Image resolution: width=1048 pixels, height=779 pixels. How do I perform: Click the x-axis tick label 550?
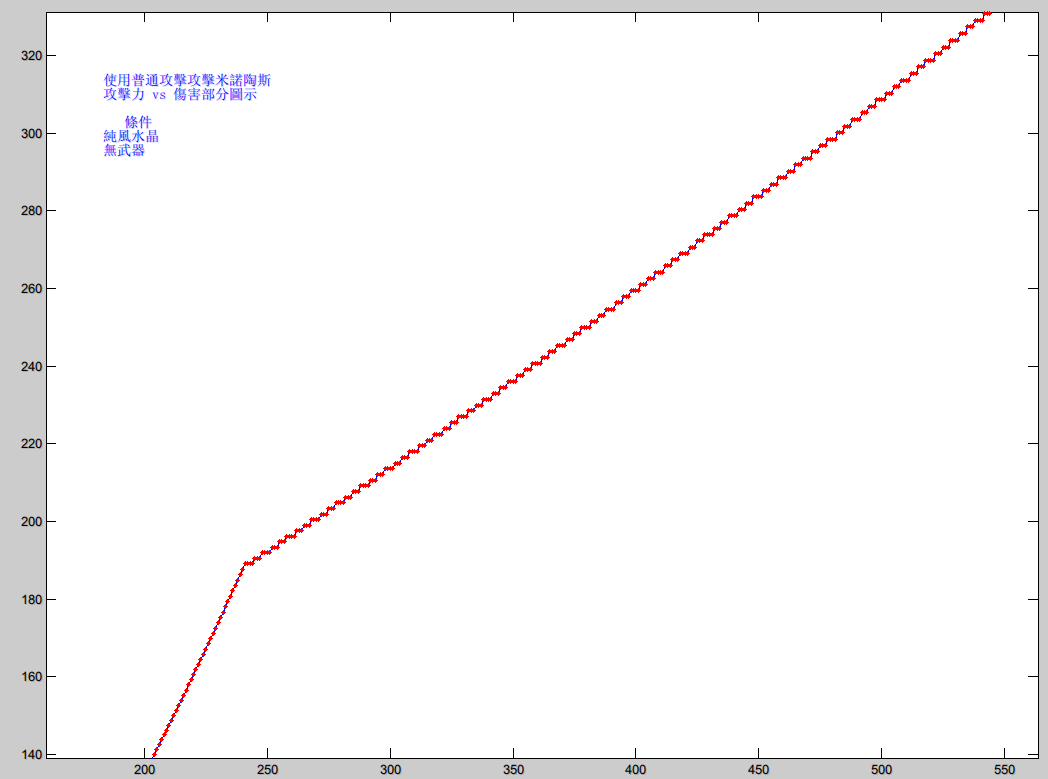1003,770
